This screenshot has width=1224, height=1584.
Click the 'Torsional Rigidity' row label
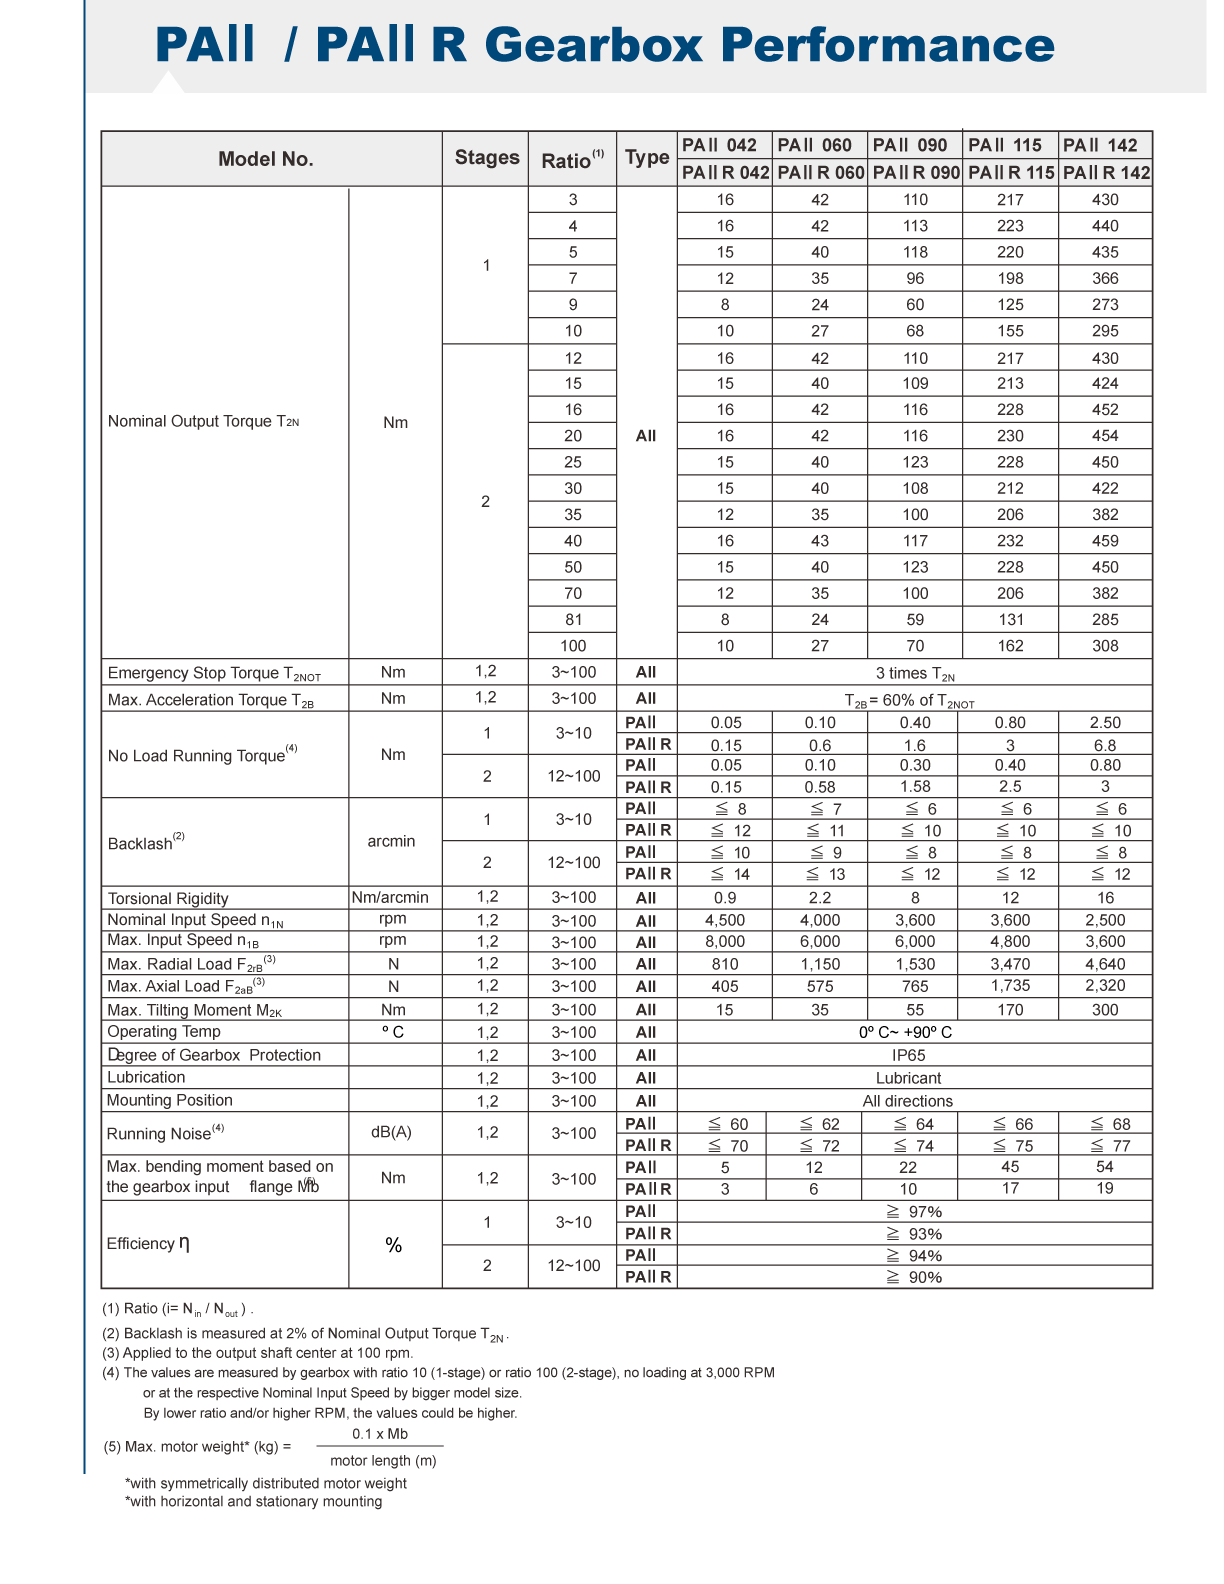168,898
